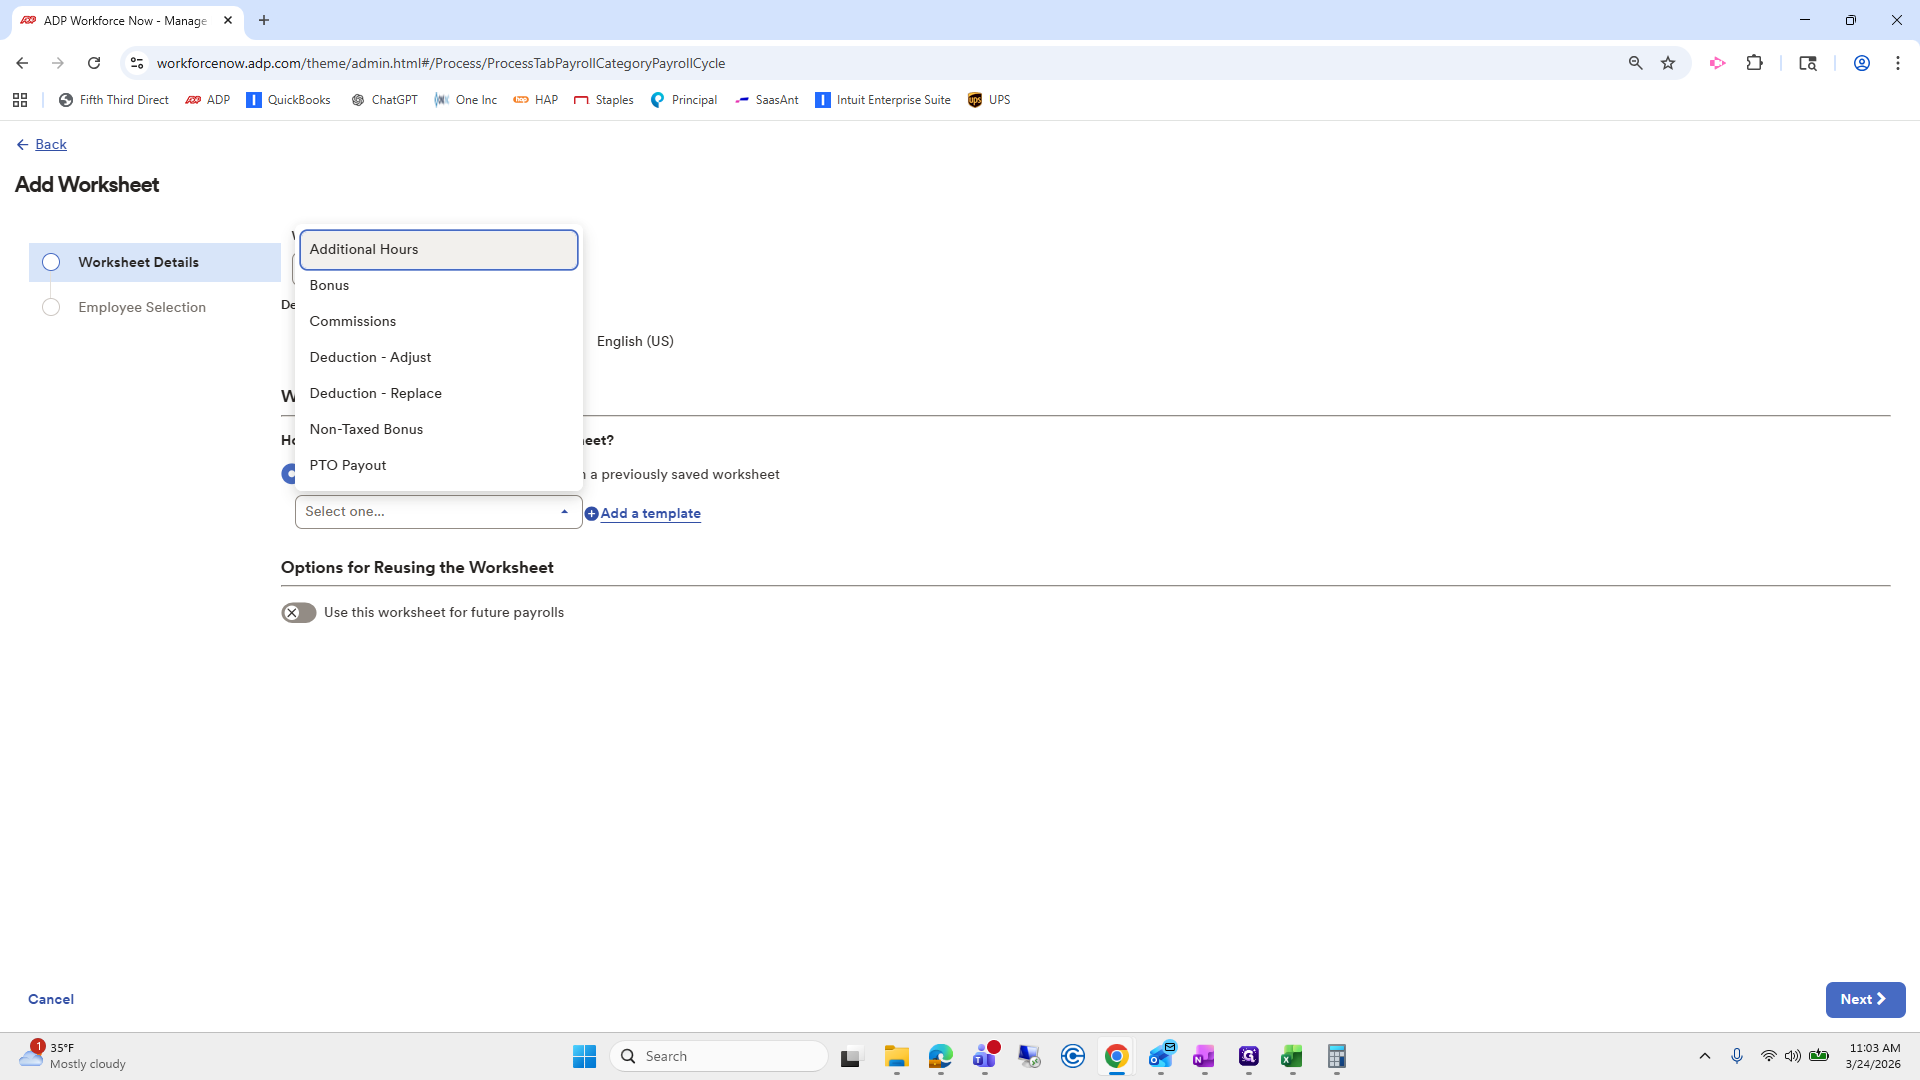
Task: Open the Extensions puzzle icon
Action: coord(1754,63)
